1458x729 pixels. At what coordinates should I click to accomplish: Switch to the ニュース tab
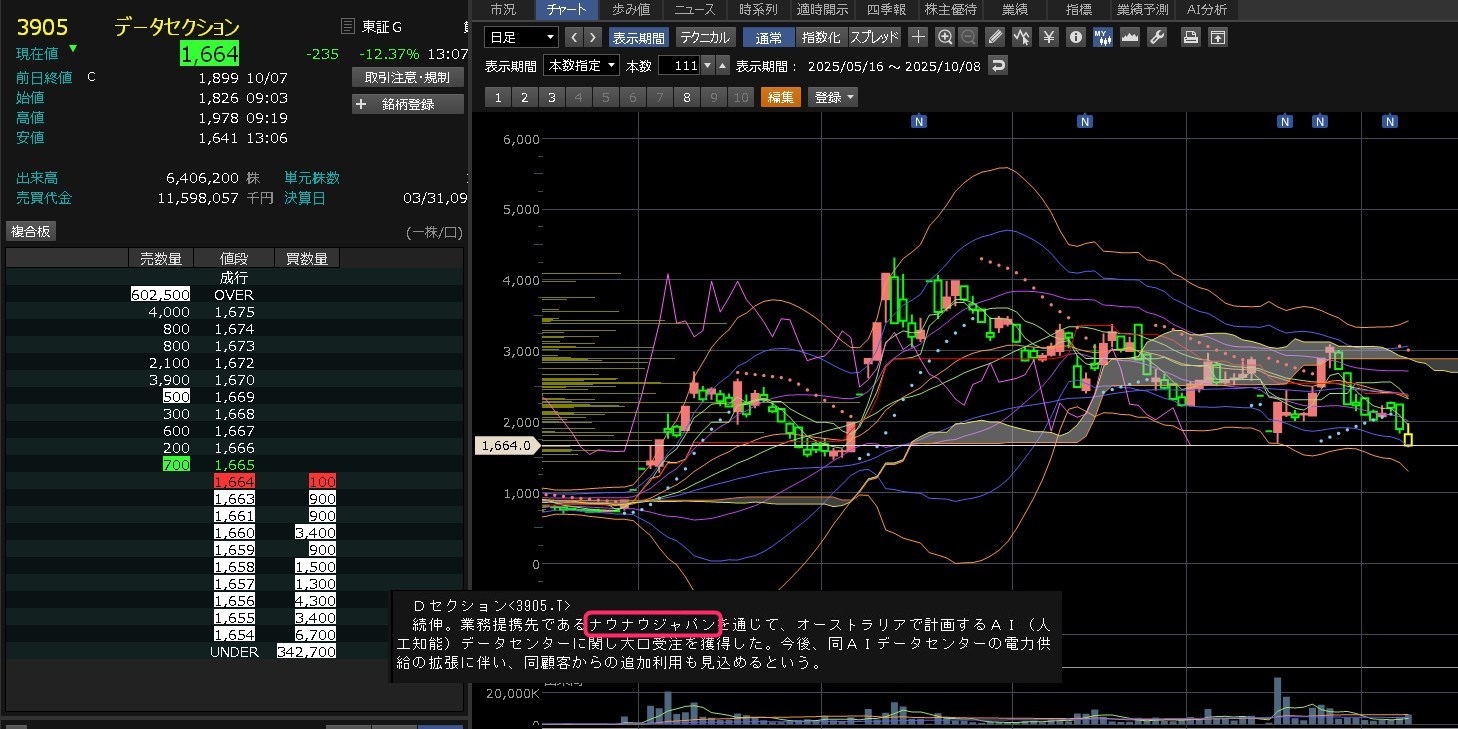(694, 9)
